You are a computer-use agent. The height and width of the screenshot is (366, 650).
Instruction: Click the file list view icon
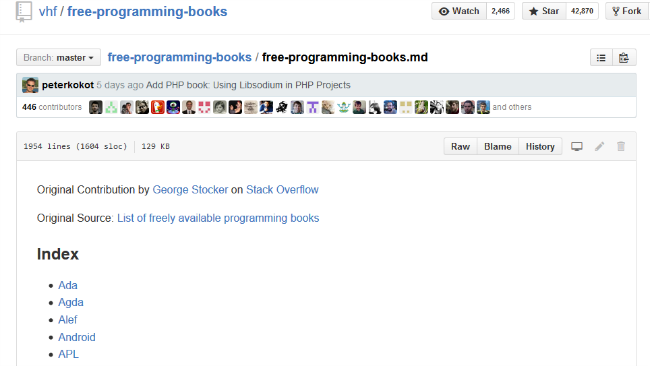point(601,58)
